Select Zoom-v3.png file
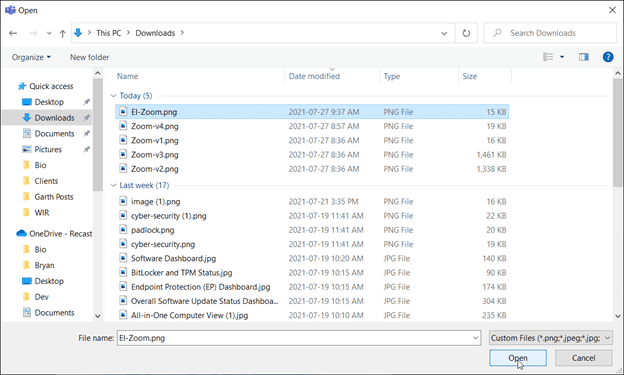624x375 pixels. point(155,155)
